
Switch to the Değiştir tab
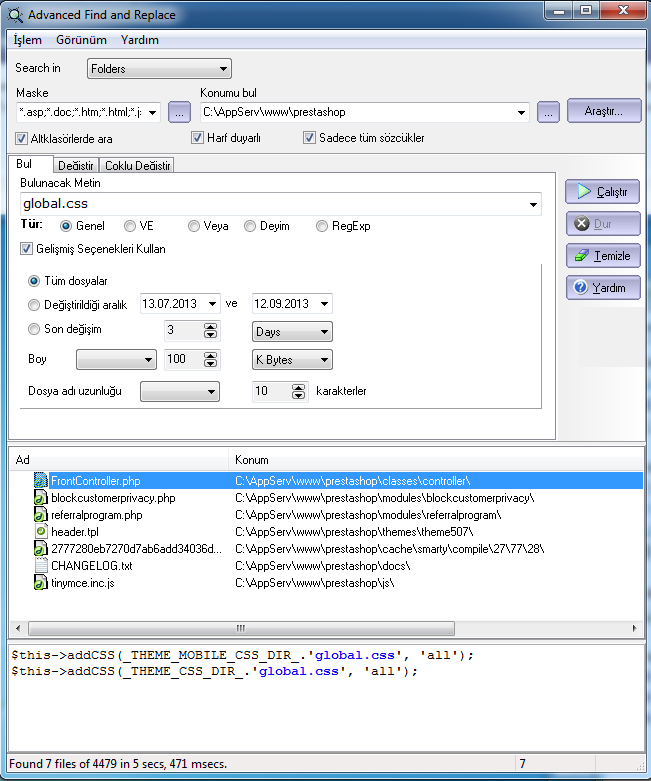(x=76, y=165)
